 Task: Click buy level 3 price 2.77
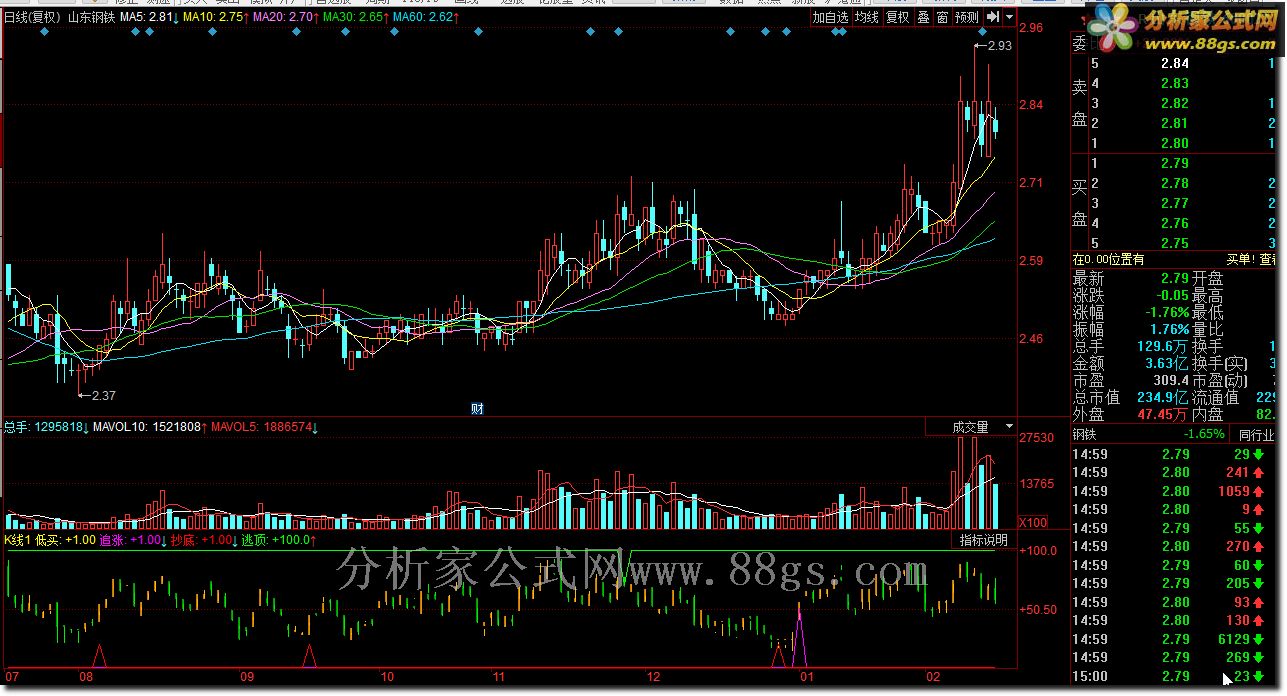coord(1175,204)
